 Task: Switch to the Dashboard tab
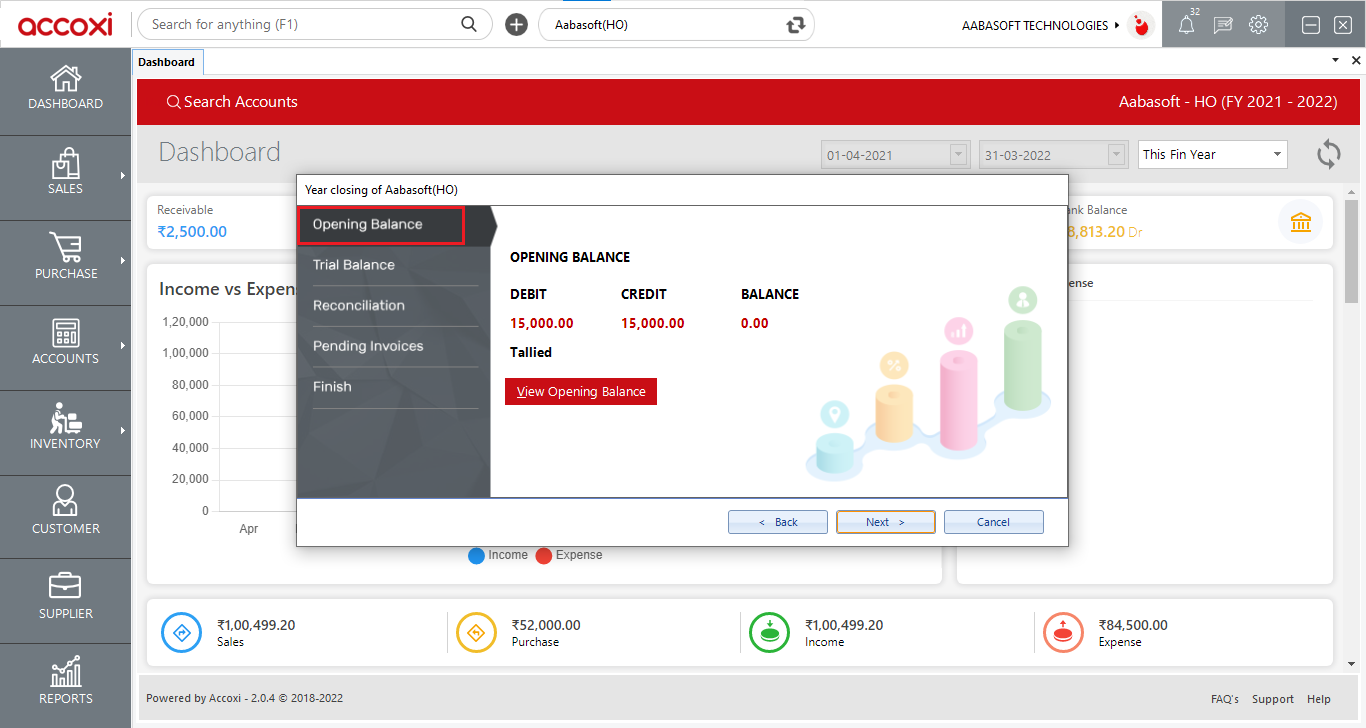pyautogui.click(x=167, y=62)
